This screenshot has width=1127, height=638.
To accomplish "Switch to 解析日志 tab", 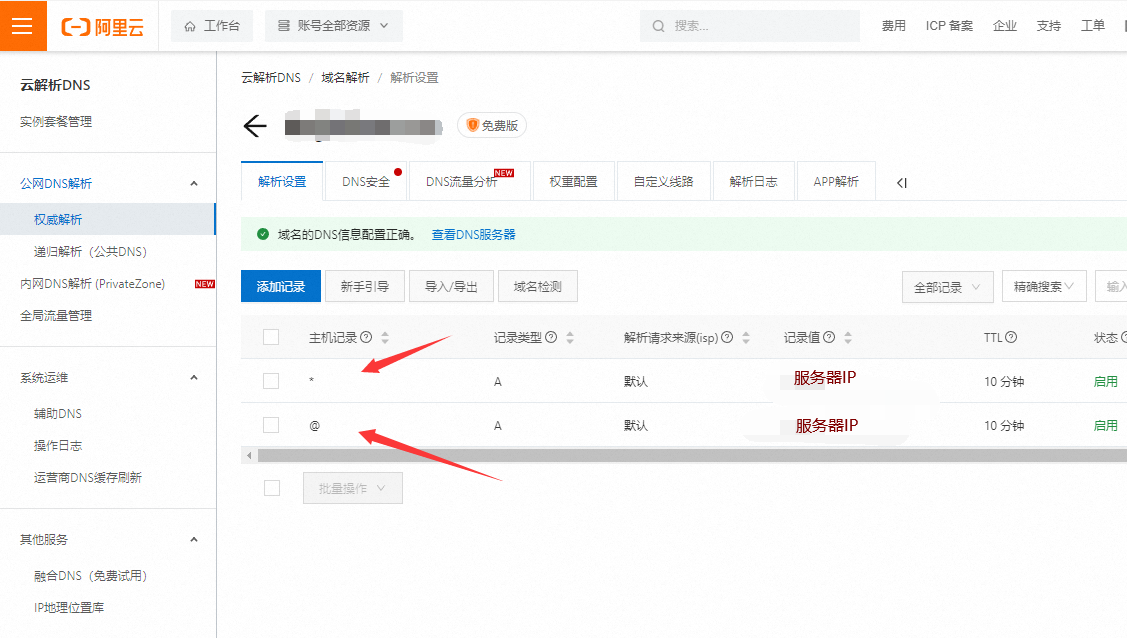I will coord(753,182).
